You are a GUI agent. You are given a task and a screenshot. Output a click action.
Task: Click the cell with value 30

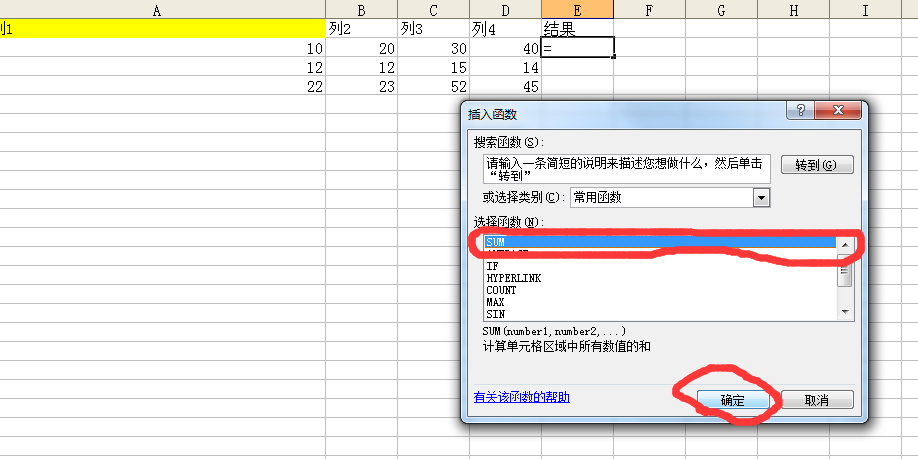[434, 48]
